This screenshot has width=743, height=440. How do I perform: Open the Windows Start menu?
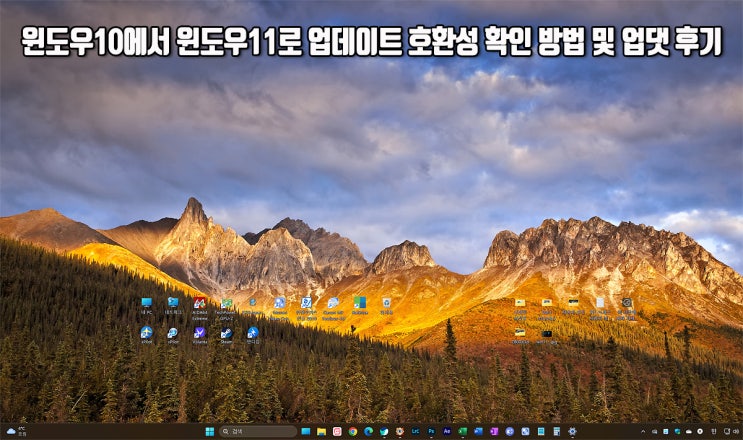pos(209,431)
